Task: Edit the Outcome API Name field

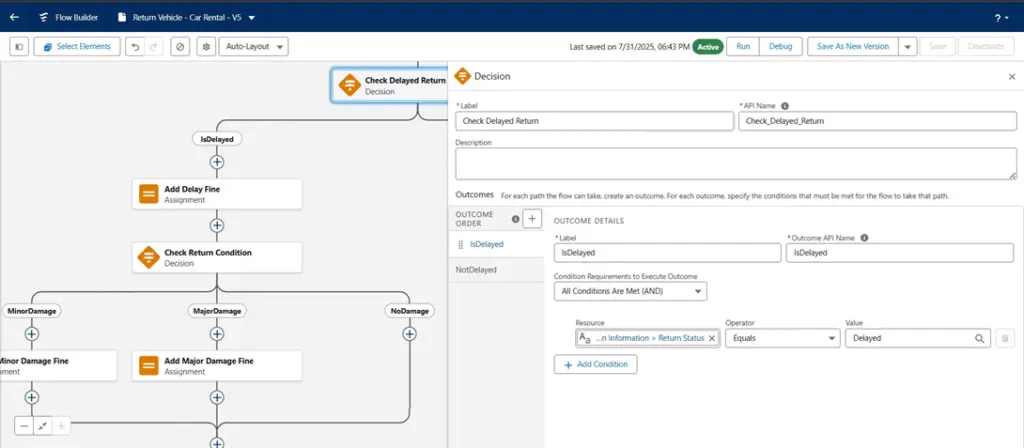Action: [x=901, y=253]
